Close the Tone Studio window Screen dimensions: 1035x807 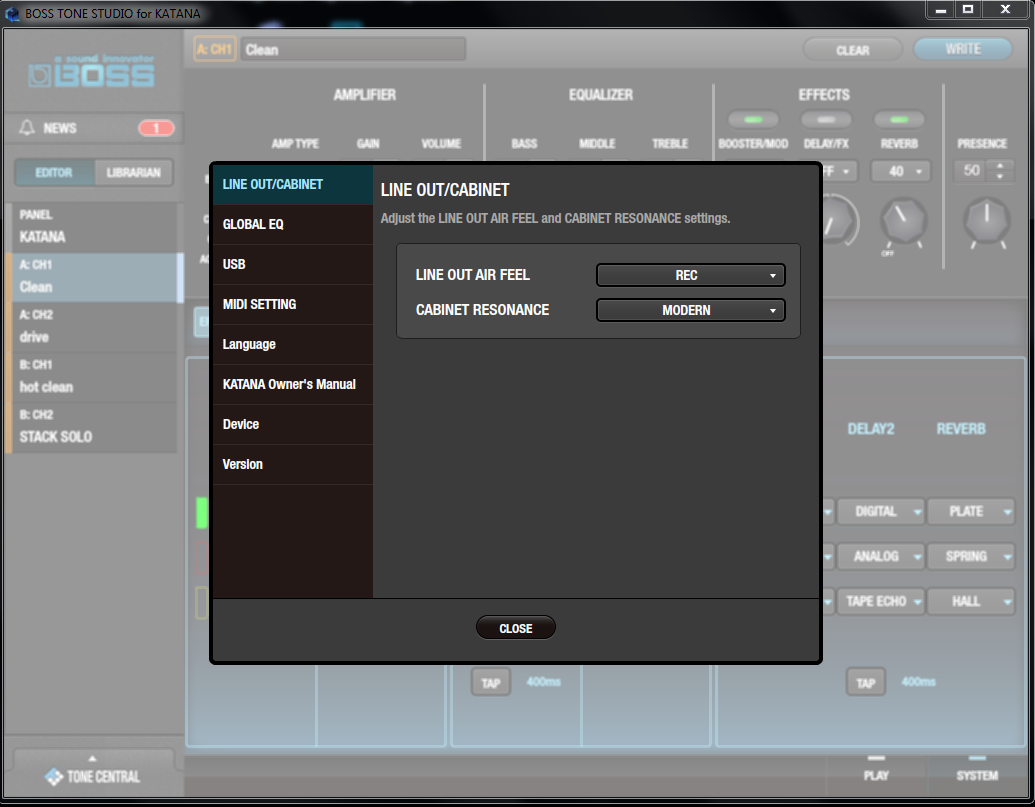click(1005, 10)
